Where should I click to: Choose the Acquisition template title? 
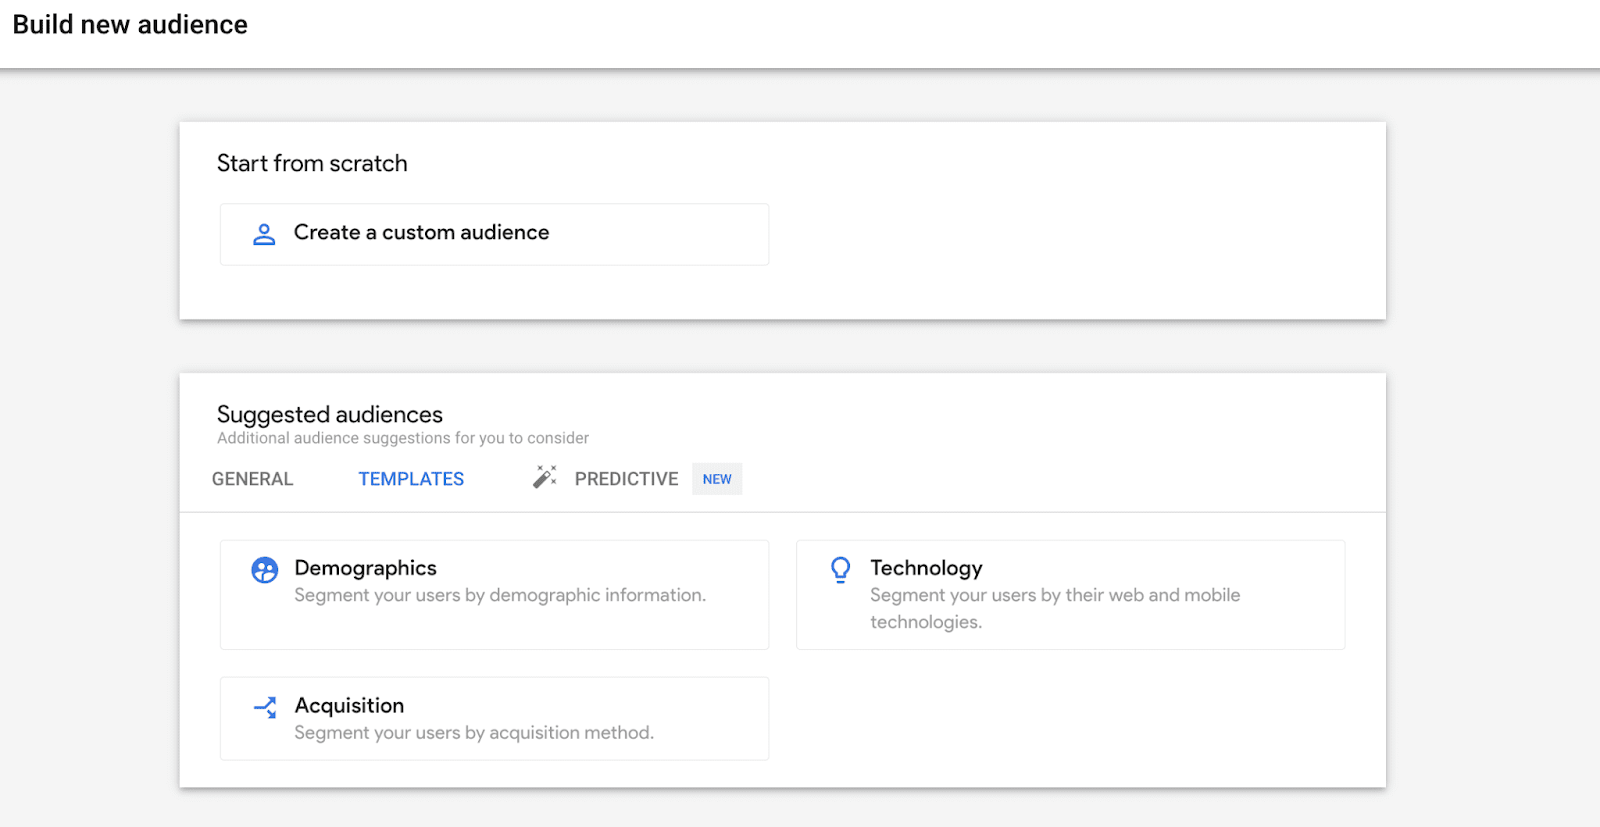pos(349,706)
